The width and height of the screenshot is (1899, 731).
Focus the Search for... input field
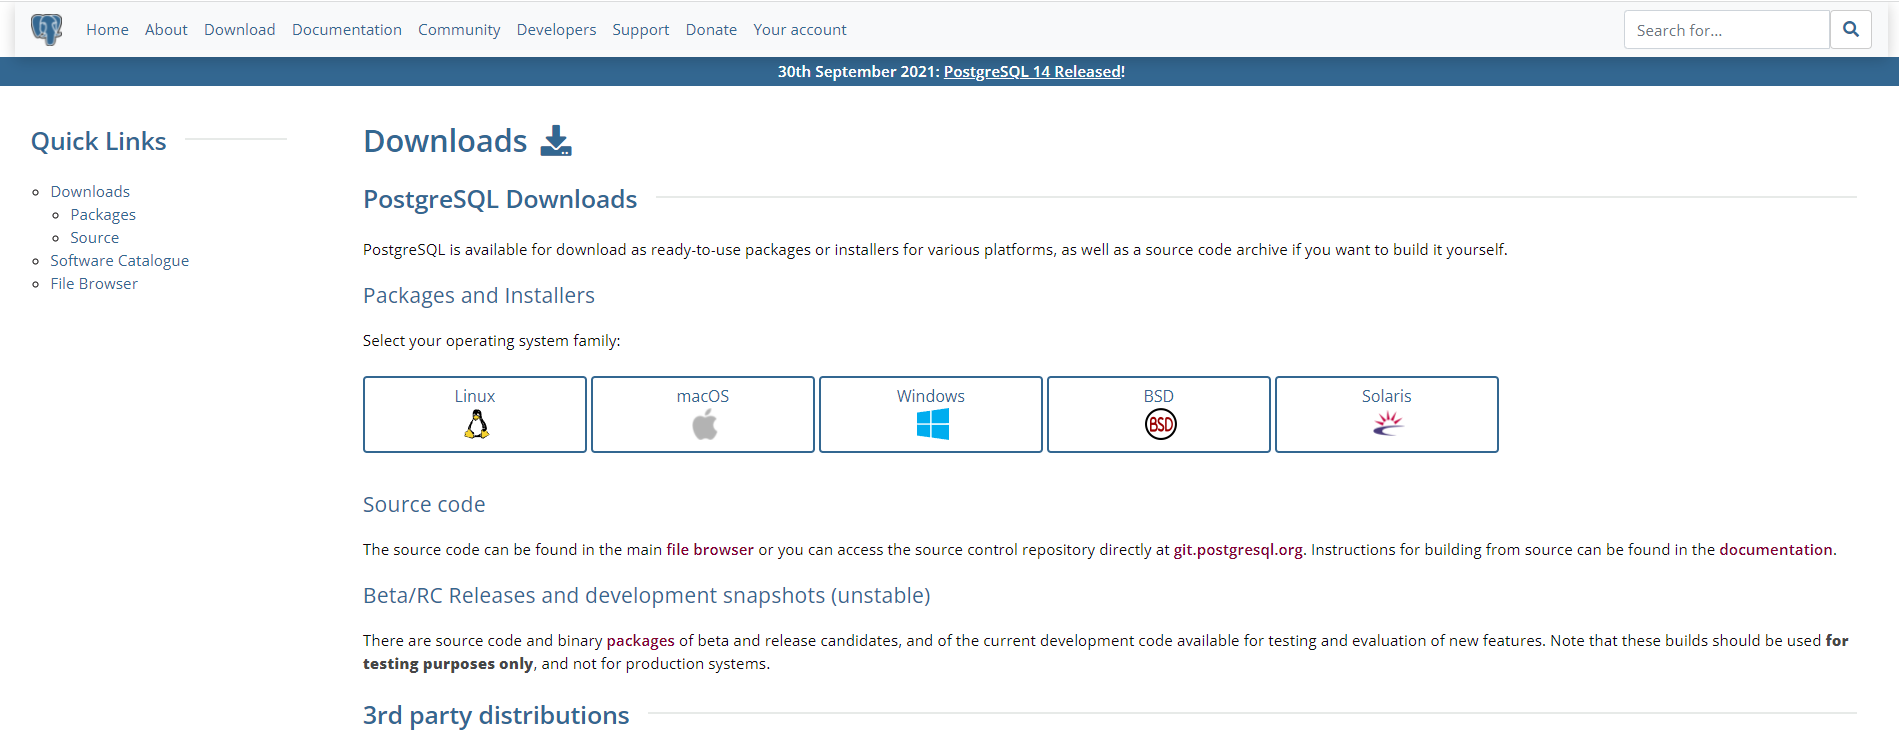pos(1727,30)
